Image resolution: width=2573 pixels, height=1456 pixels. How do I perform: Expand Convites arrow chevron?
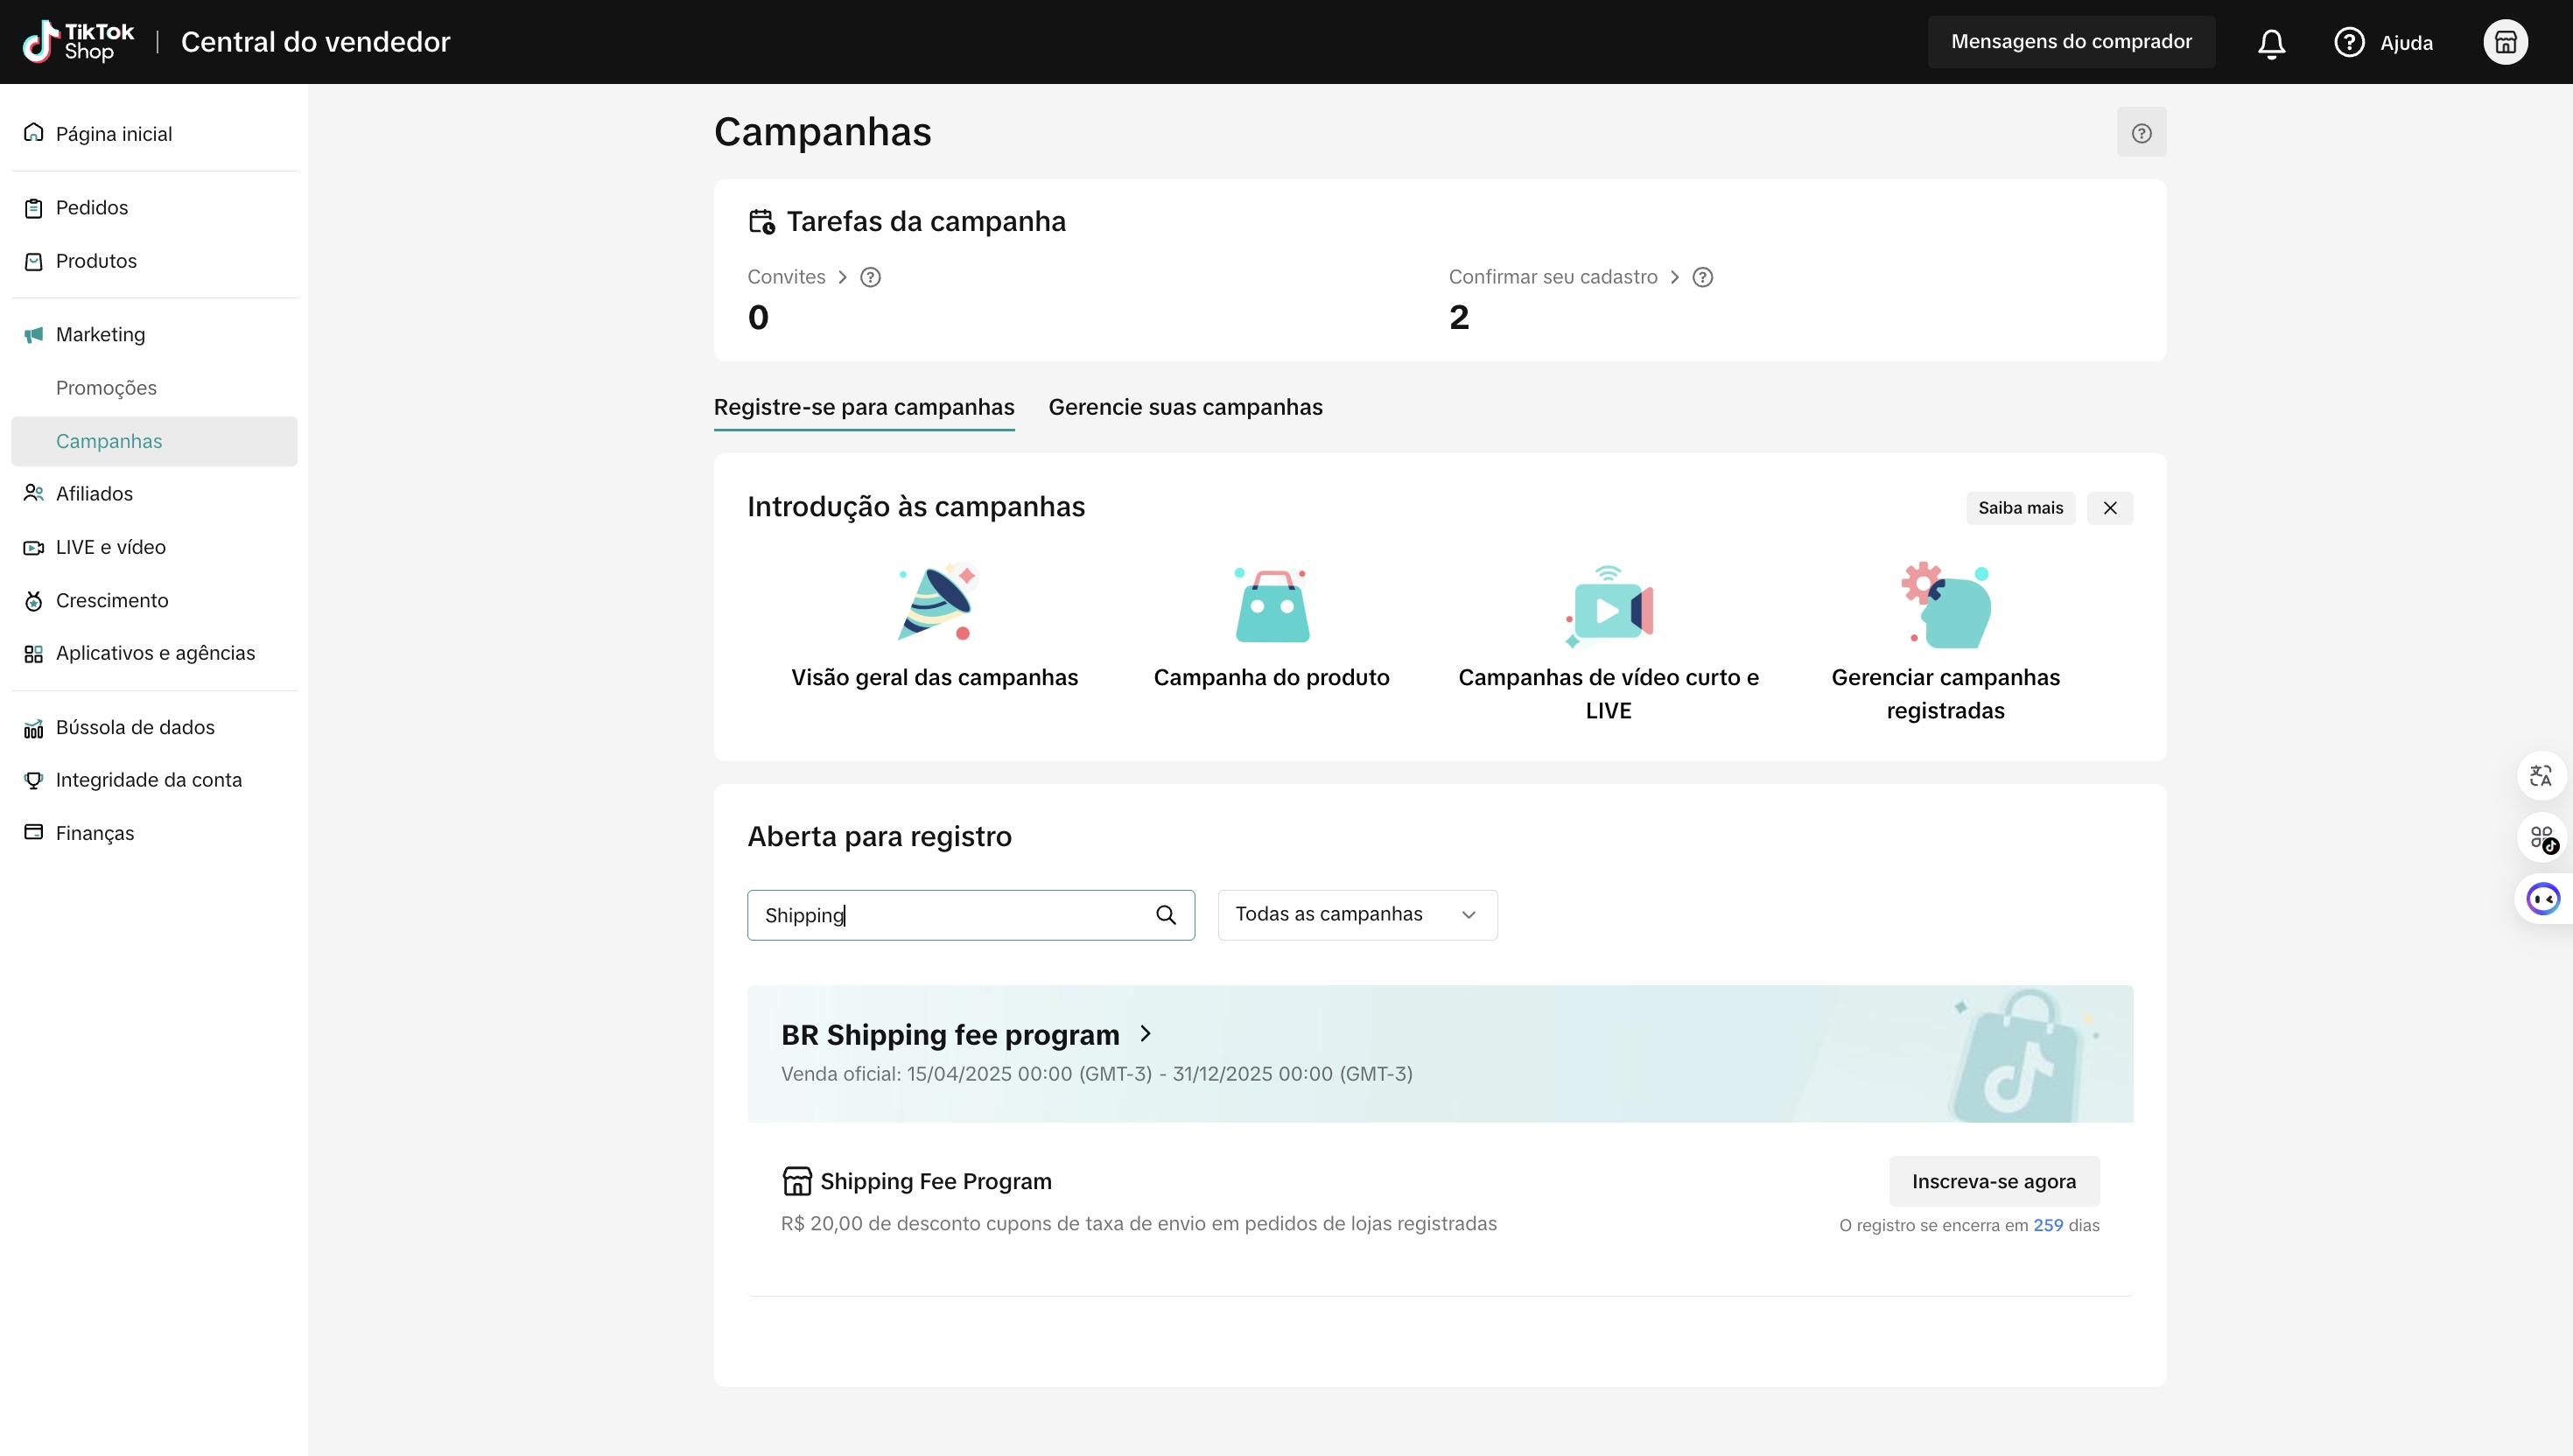[842, 277]
